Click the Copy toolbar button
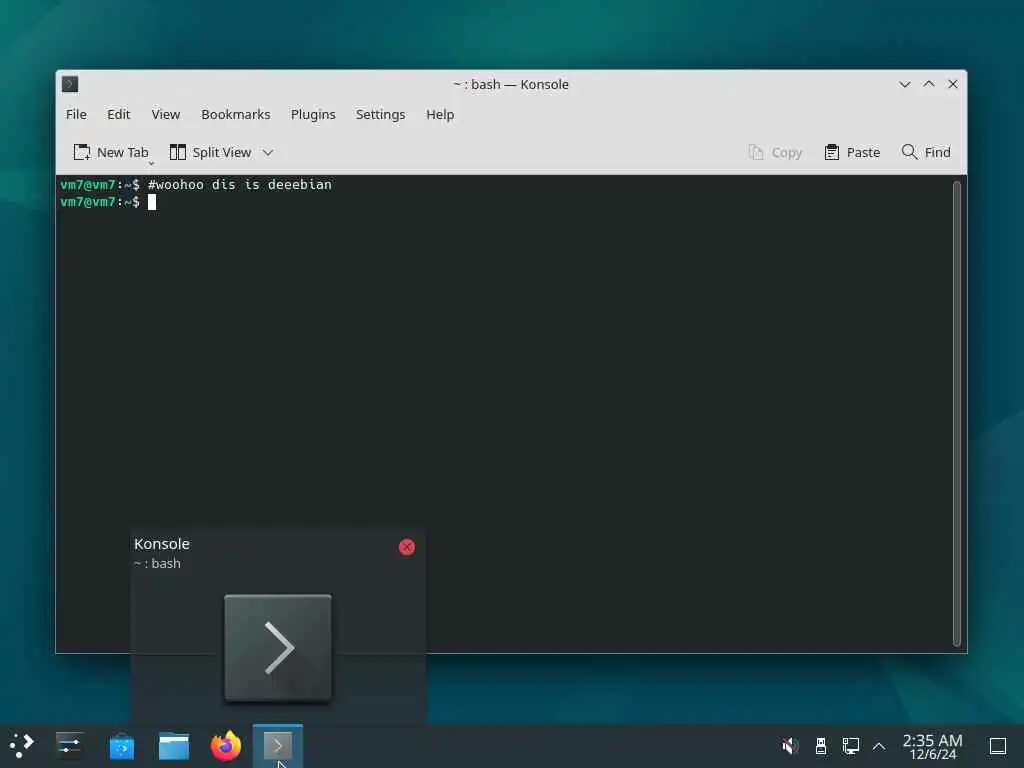Image resolution: width=1024 pixels, height=768 pixels. pos(775,152)
